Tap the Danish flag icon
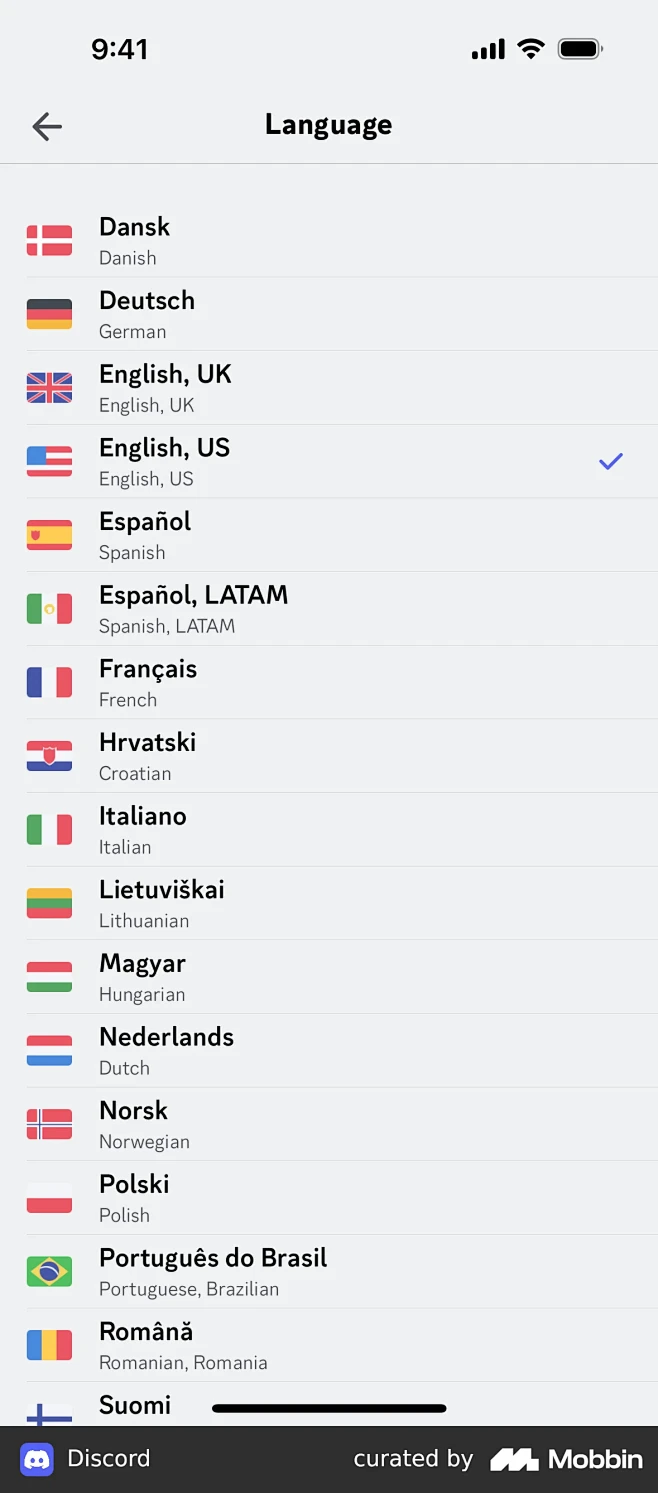Image resolution: width=658 pixels, height=1493 pixels. click(49, 240)
